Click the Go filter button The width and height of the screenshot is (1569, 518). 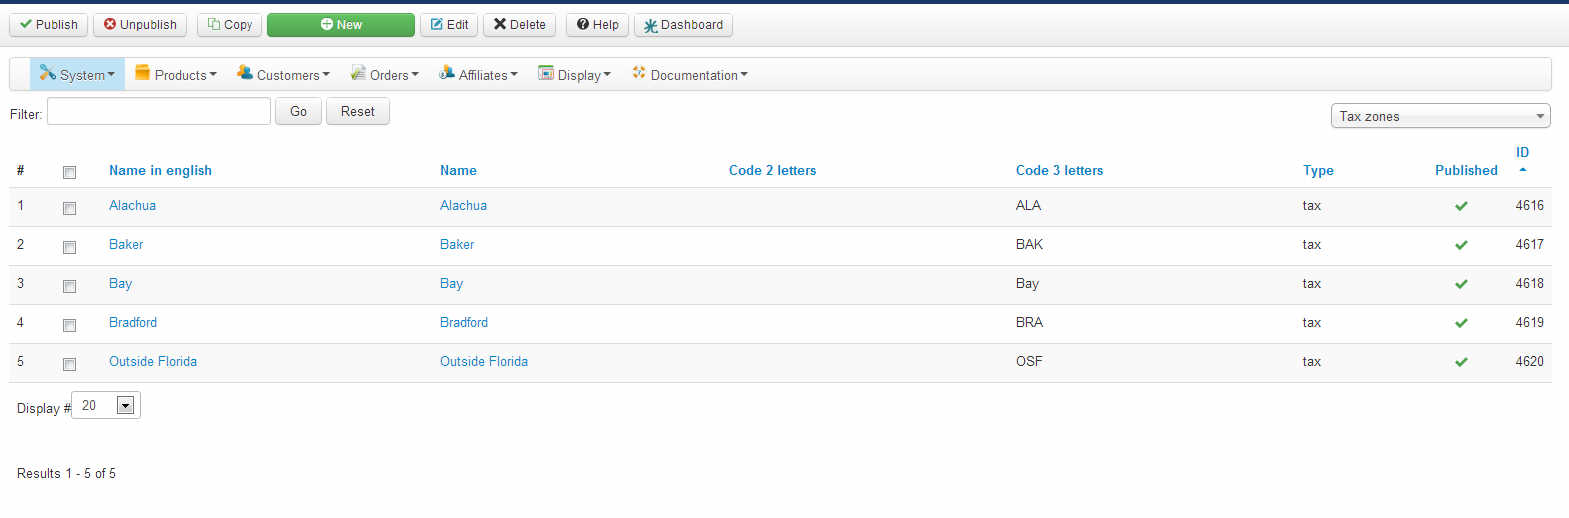coord(298,111)
